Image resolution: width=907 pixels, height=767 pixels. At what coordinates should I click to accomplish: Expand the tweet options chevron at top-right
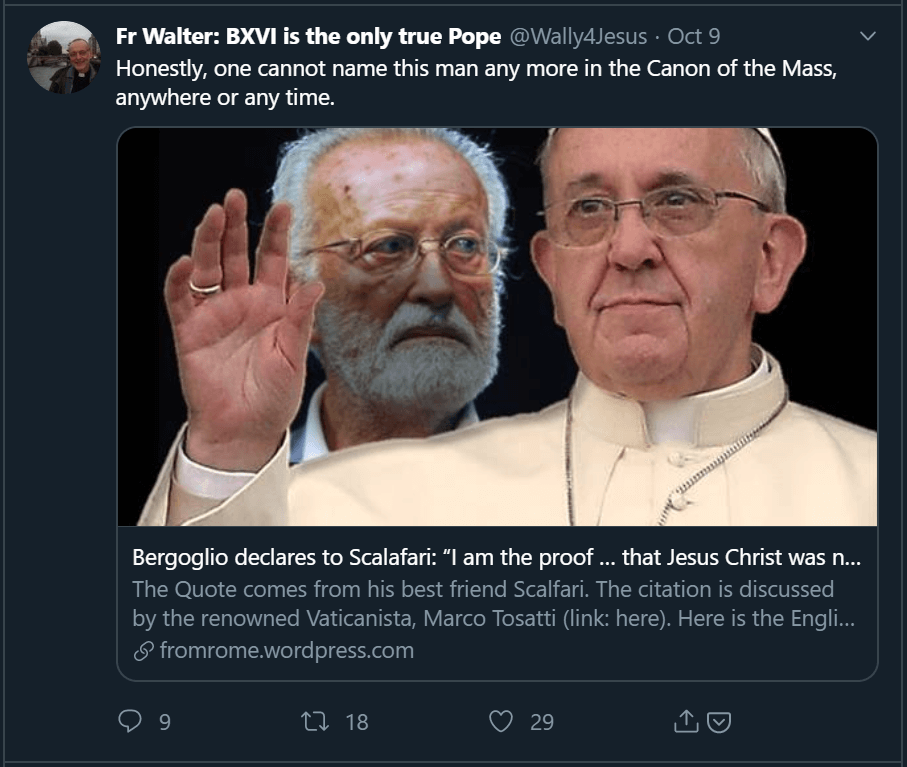pyautogui.click(x=868, y=36)
